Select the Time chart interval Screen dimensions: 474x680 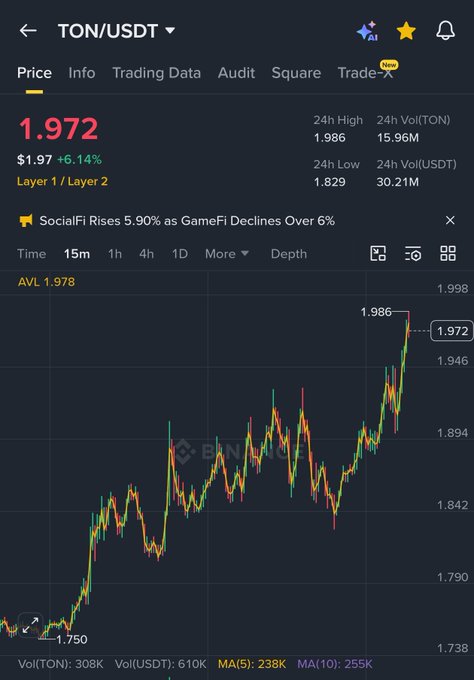tap(31, 254)
